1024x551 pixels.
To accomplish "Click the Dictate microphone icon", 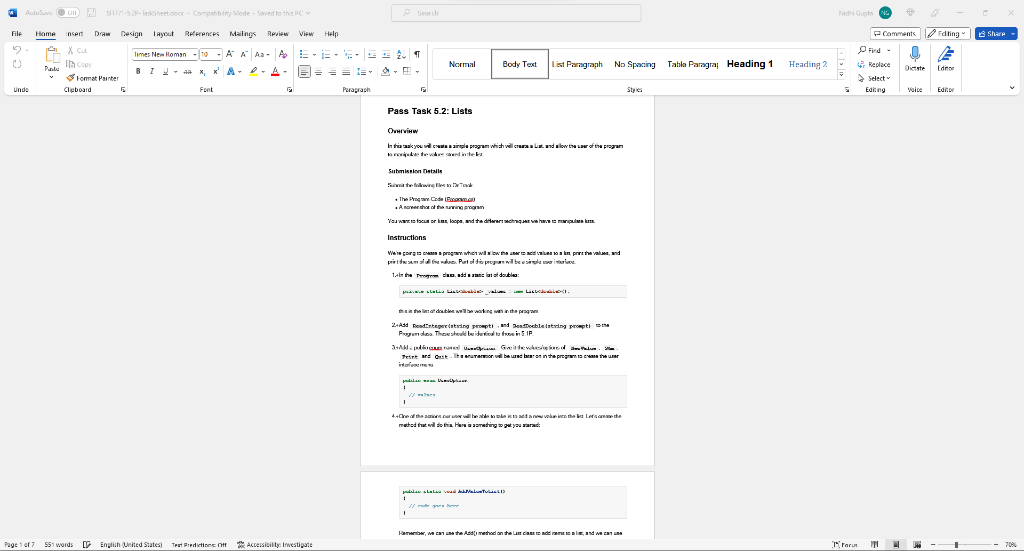I will point(914,55).
